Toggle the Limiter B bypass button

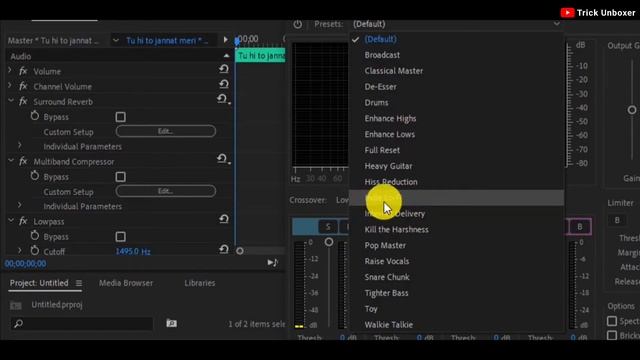tap(617, 220)
